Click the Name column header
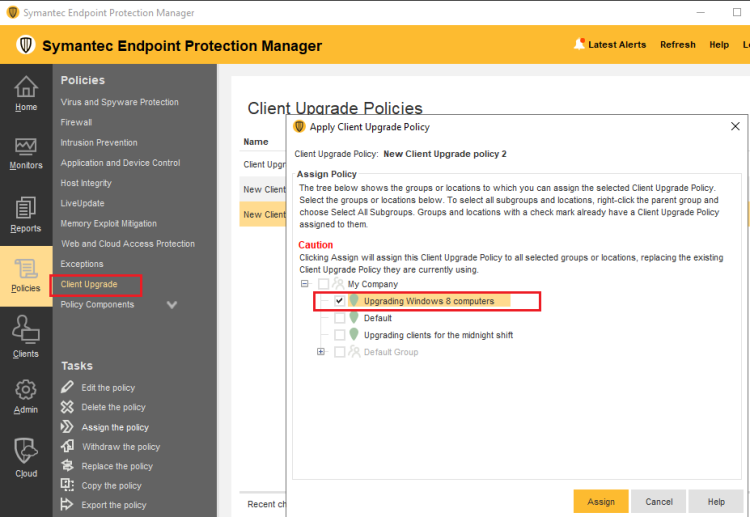Viewport: 750px width, 517px height. coord(256,142)
